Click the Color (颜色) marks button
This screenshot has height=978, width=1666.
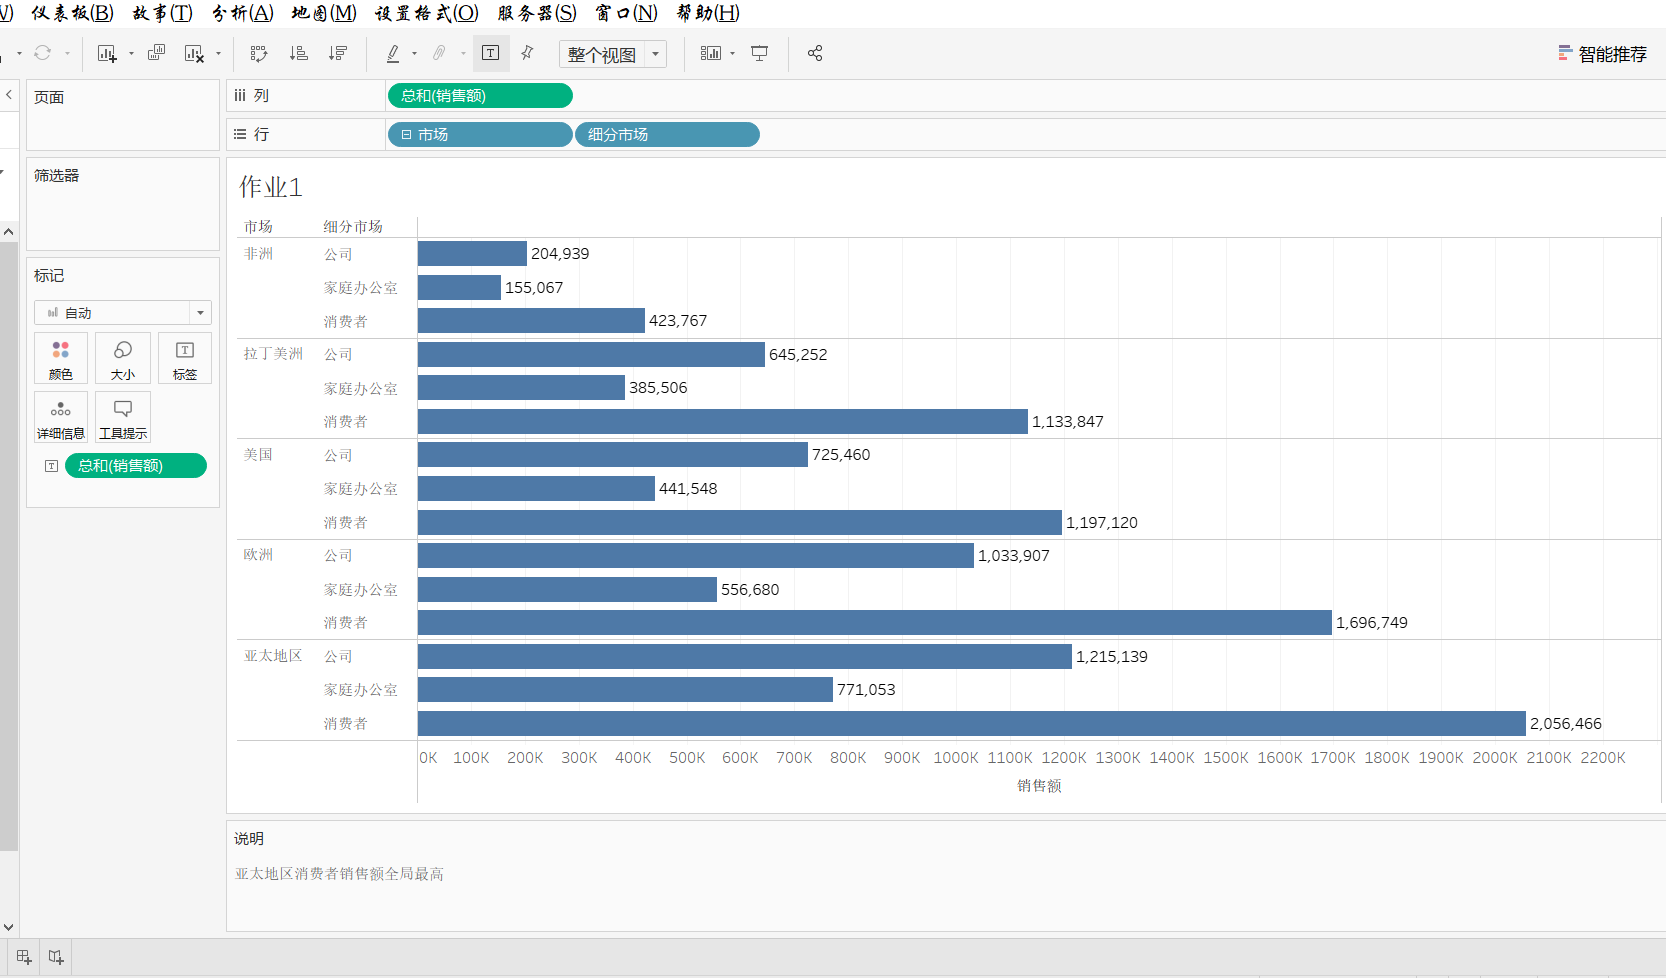pyautogui.click(x=61, y=358)
